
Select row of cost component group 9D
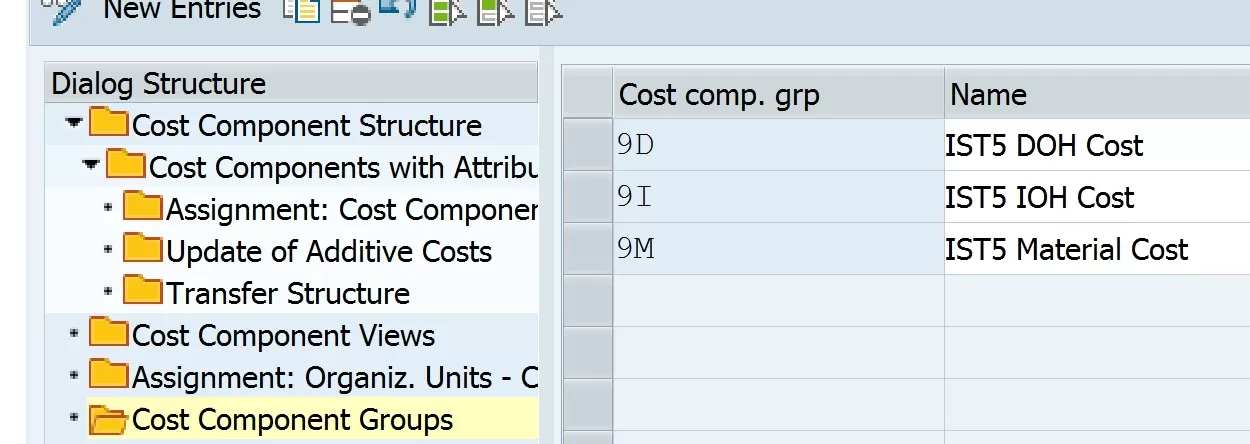click(x=587, y=145)
